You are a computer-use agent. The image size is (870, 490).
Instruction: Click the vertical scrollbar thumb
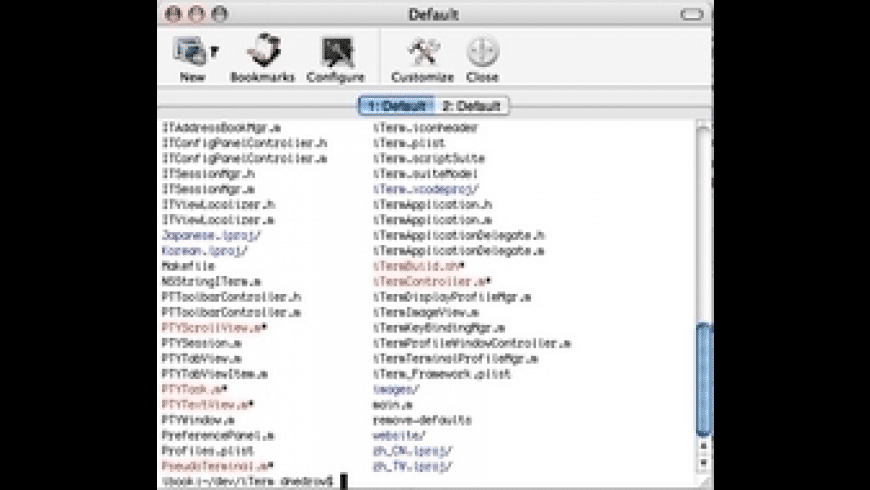704,380
